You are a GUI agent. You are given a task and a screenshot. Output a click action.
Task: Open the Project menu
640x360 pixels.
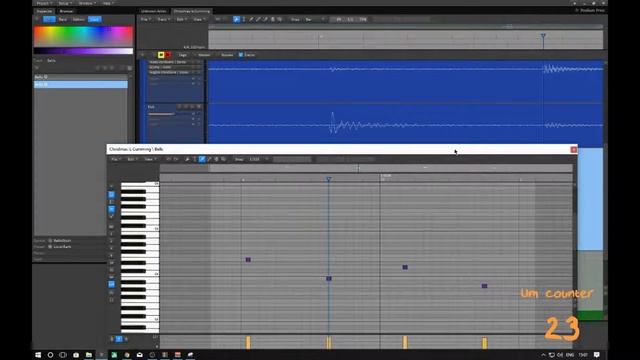[44, 3]
